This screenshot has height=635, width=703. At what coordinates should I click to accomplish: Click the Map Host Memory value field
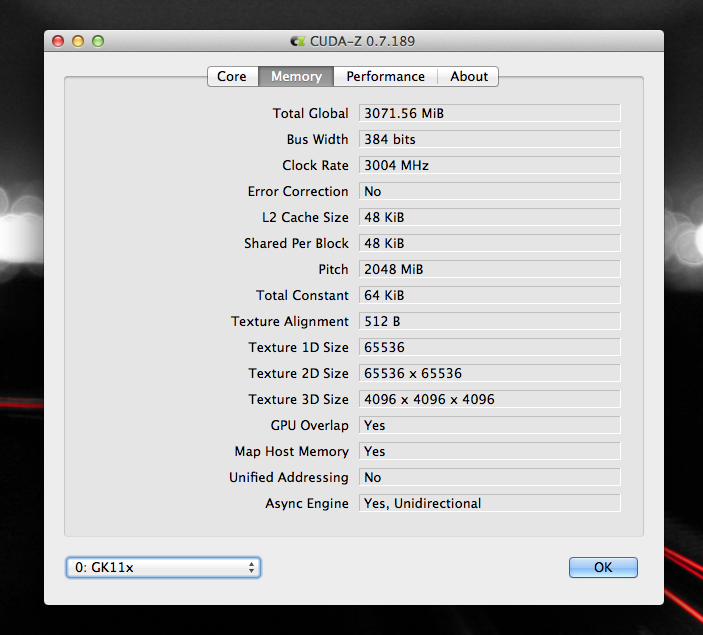coord(490,451)
